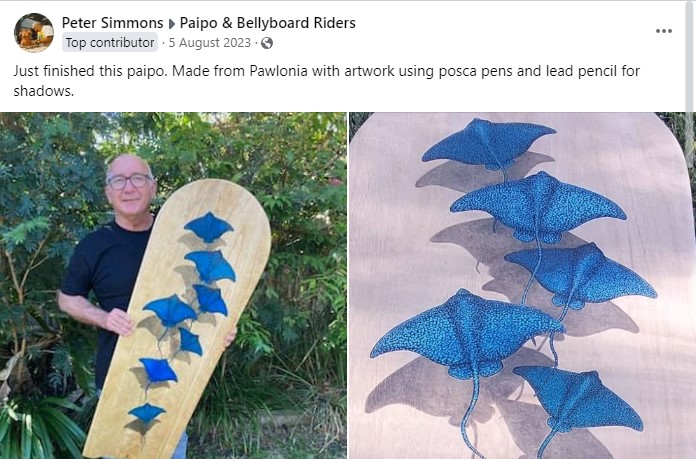Click Peter Simmons' round profile picture

pos(34,32)
